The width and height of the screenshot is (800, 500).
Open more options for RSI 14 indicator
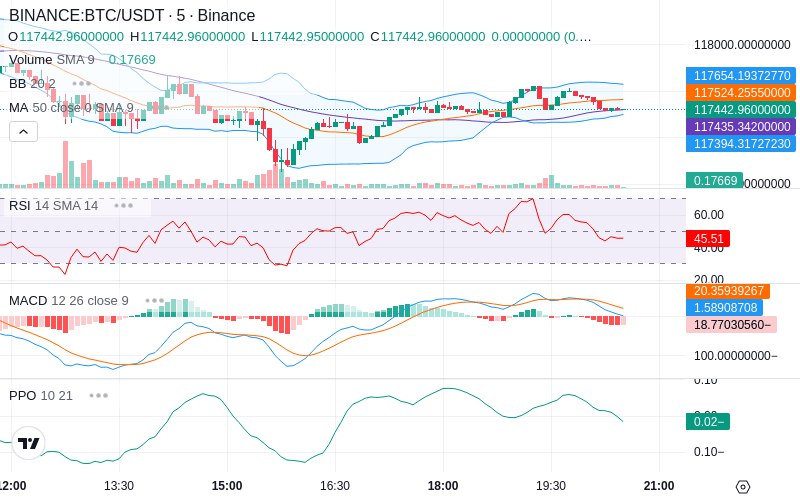(x=123, y=206)
